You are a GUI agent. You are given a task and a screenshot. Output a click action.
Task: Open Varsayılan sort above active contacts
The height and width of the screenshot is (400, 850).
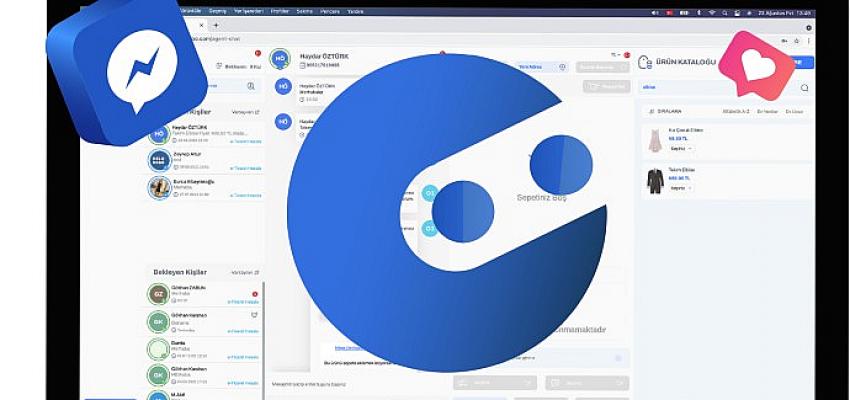click(246, 112)
